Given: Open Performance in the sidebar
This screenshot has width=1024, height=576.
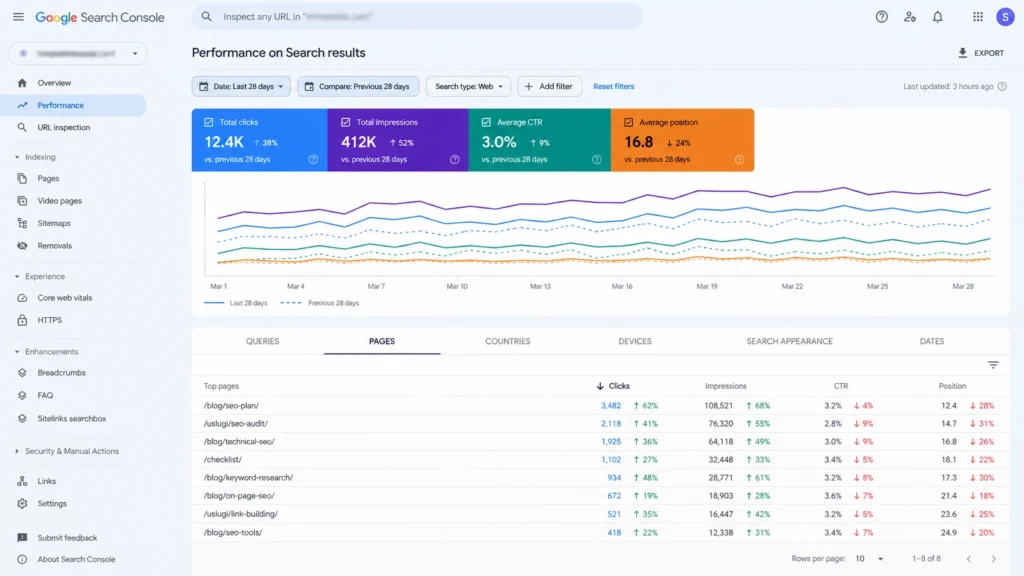Looking at the screenshot, I should pos(73,105).
